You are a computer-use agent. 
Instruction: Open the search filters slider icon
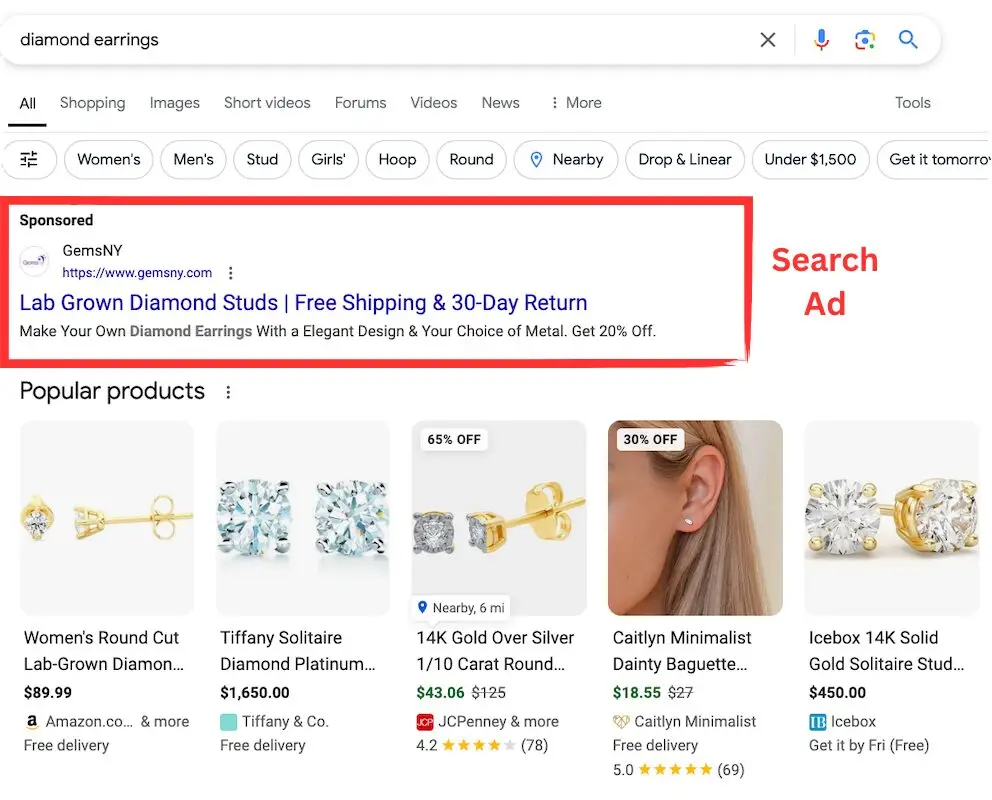pyautogui.click(x=29, y=159)
